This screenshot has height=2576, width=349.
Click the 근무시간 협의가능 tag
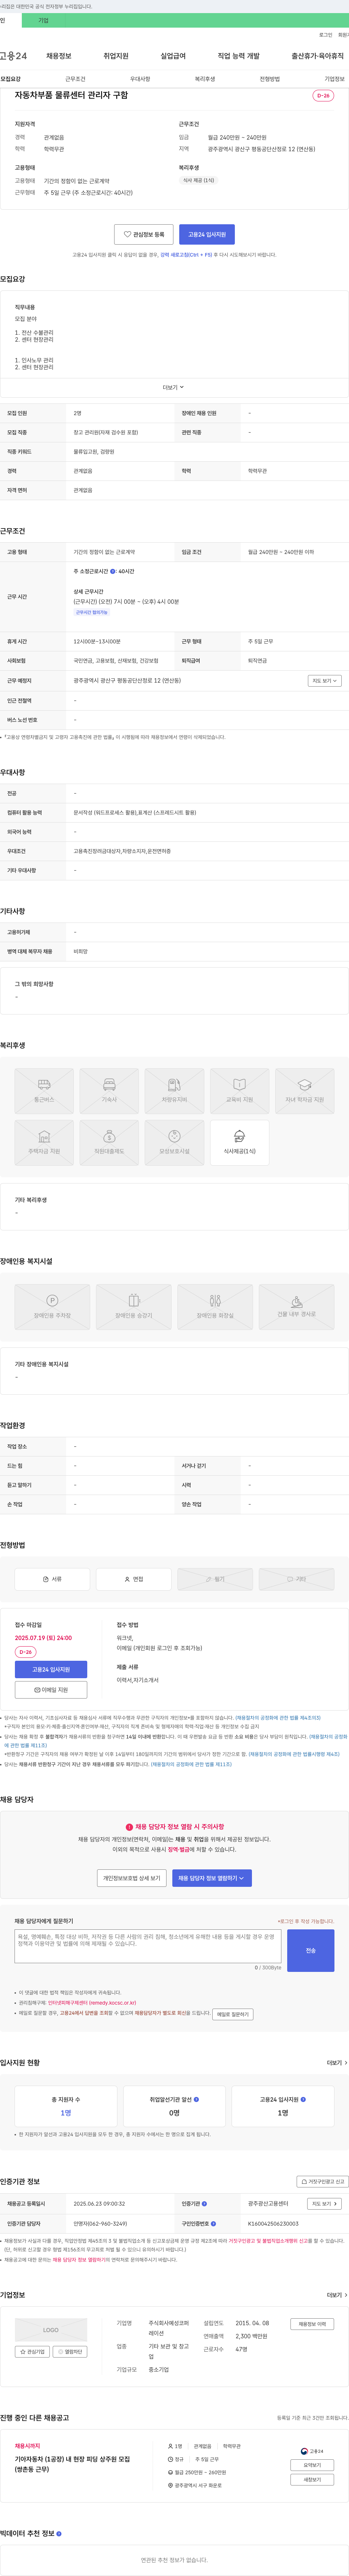(x=92, y=612)
